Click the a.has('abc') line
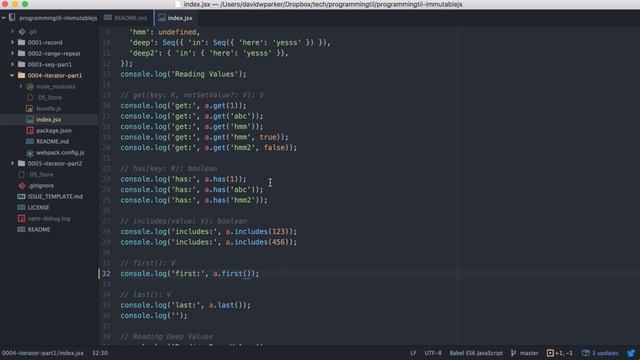The image size is (640, 360). (192, 190)
